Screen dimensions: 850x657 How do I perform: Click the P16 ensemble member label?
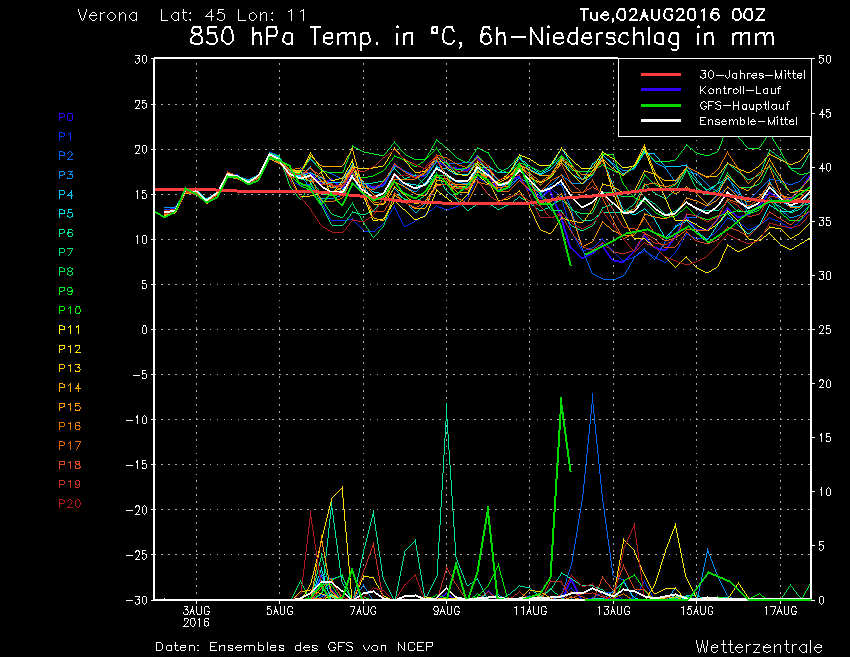pos(69,426)
